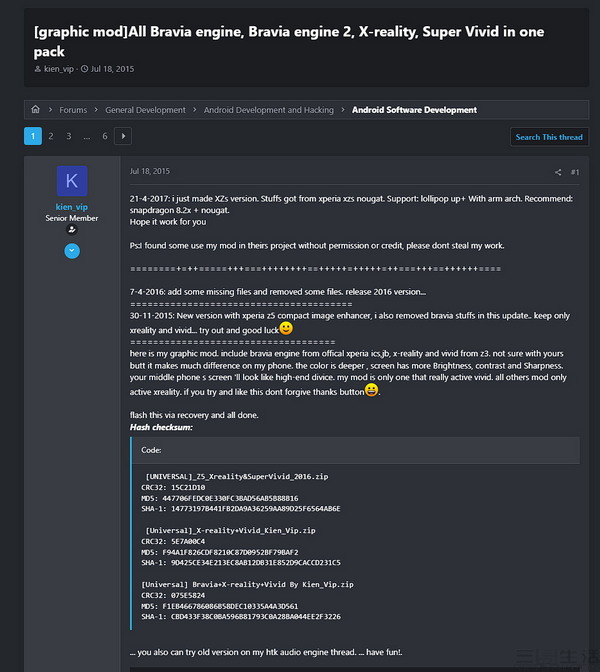Screen dimensions: 600x672
Task: Open Android Software Development breadcrumb
Action: [414, 110]
